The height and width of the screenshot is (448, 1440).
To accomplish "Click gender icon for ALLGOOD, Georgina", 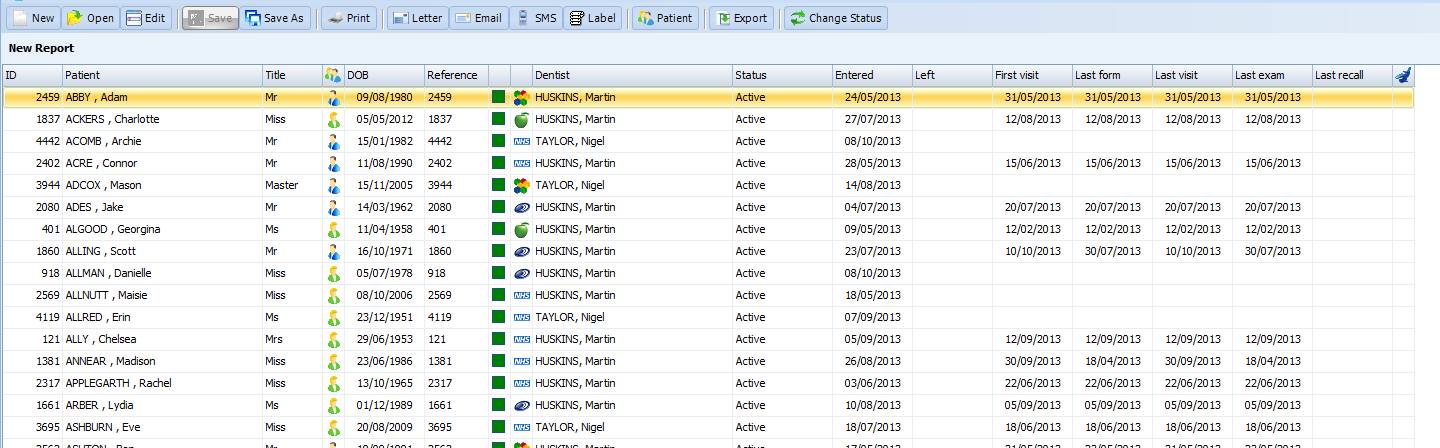I will click(333, 229).
